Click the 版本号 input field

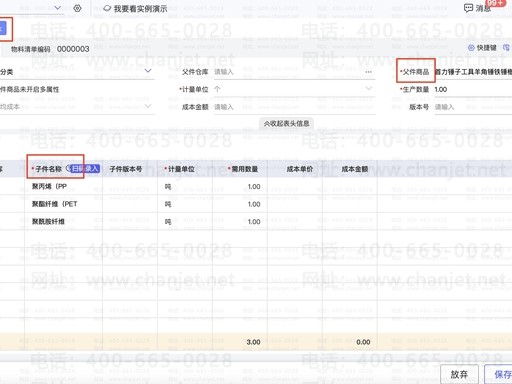point(473,107)
